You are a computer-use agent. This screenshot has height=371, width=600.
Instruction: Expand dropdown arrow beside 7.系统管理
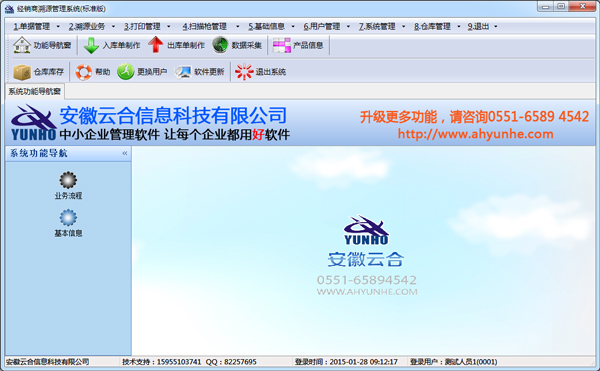pyautogui.click(x=403, y=26)
